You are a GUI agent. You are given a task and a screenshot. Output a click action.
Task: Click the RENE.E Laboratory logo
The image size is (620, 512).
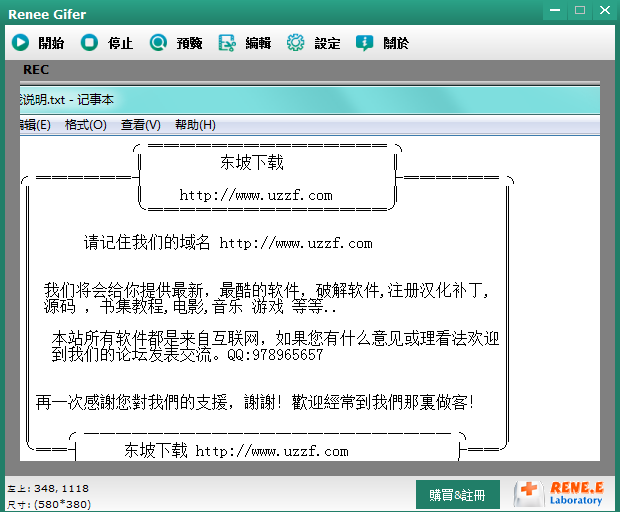point(560,493)
